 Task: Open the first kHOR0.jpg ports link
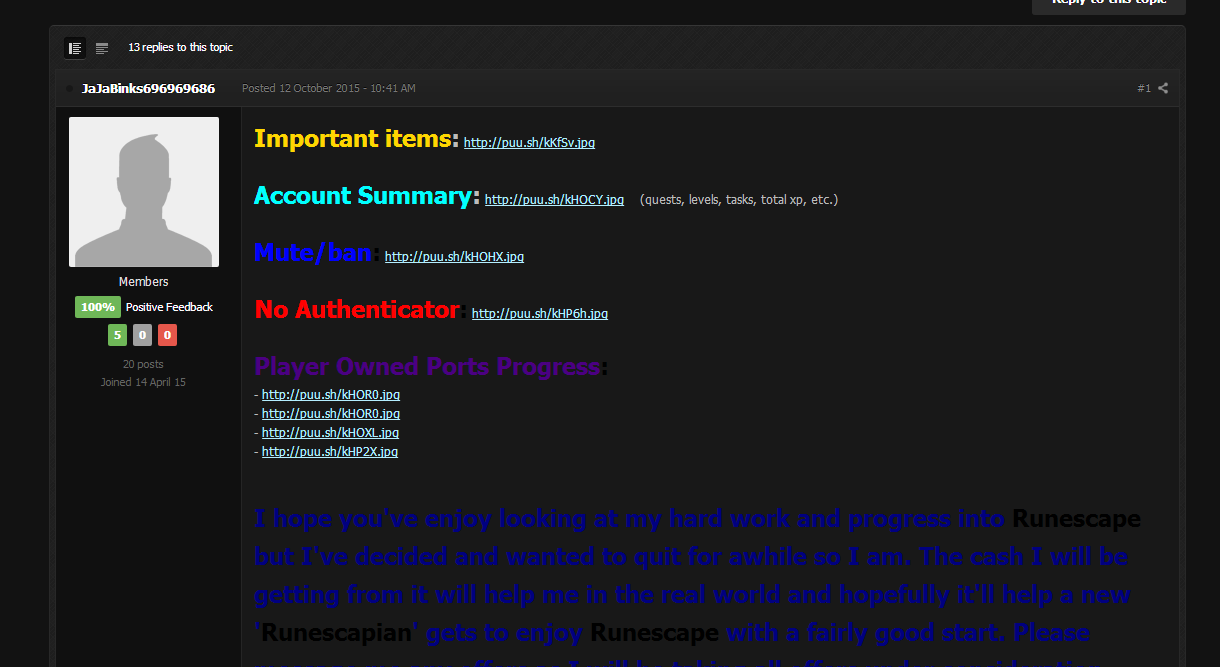tap(331, 395)
